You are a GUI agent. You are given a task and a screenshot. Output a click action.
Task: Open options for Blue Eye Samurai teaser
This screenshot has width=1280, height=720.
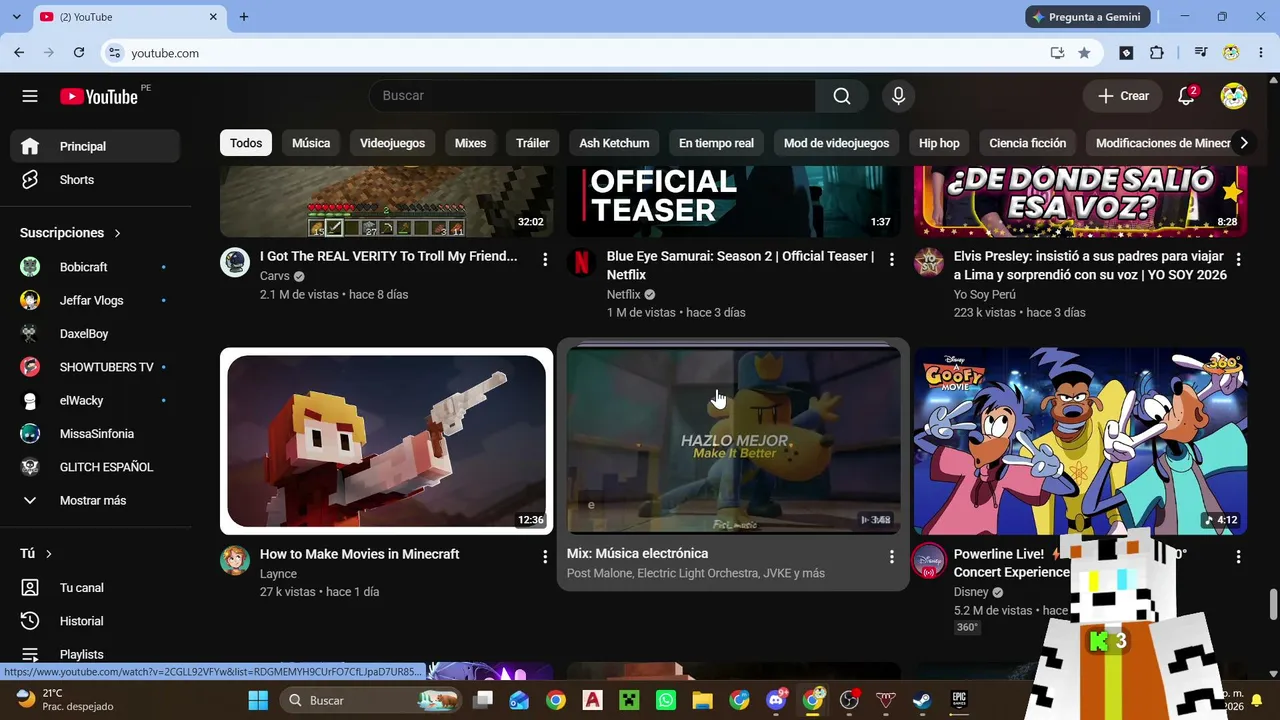[892, 259]
